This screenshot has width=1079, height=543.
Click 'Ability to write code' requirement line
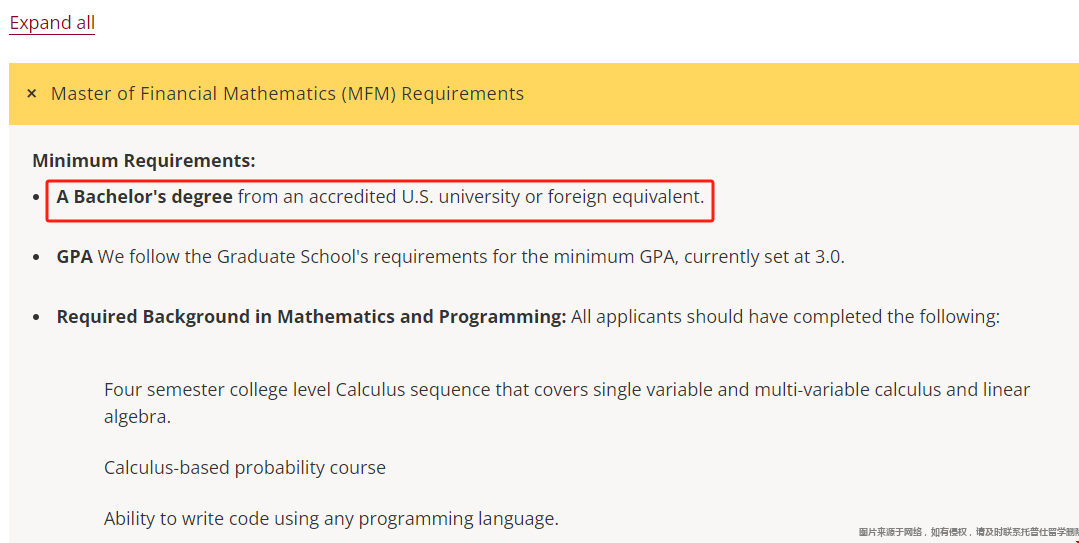(x=331, y=519)
